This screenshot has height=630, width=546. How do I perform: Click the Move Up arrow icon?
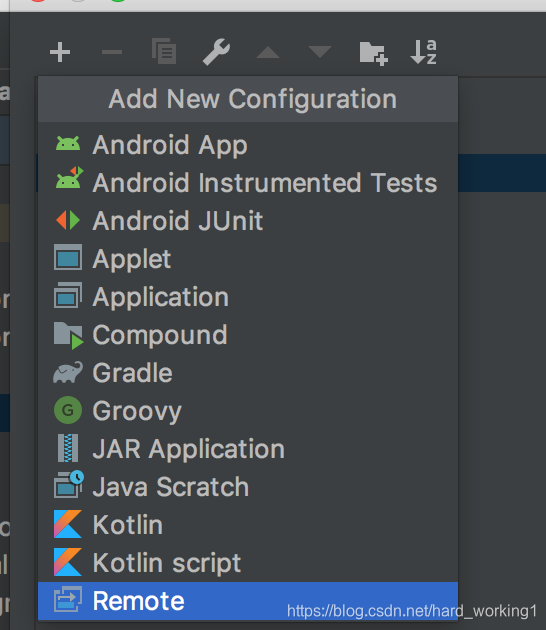tap(268, 52)
